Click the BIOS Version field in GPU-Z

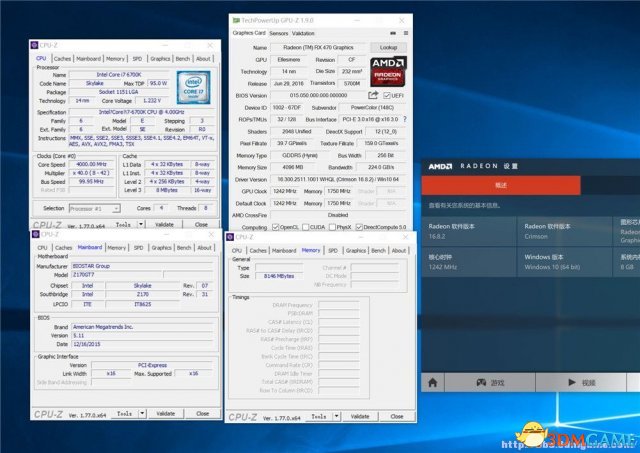click(318, 95)
